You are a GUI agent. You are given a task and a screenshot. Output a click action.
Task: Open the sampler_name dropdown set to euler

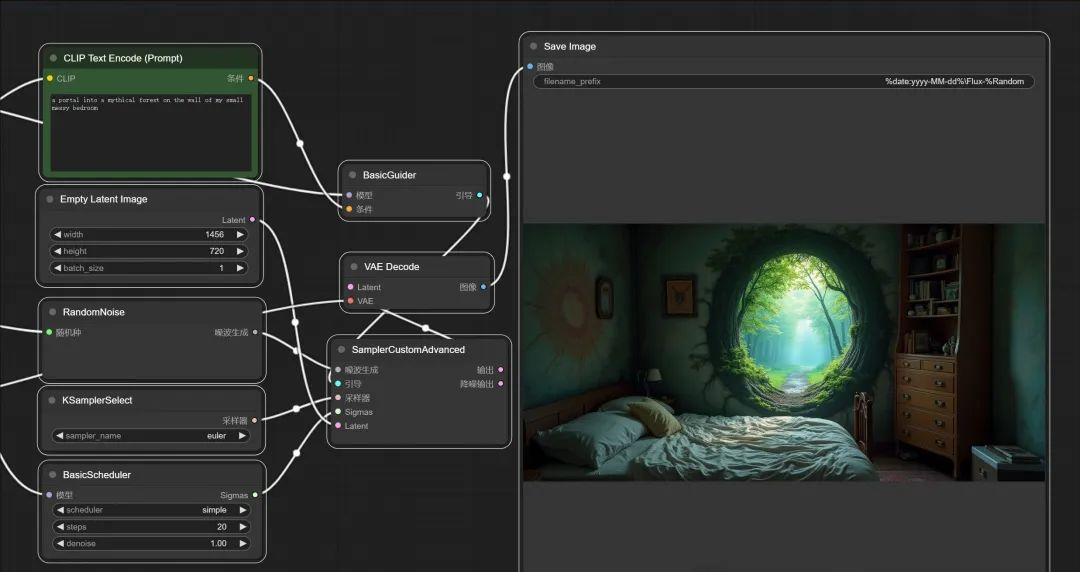click(x=150, y=436)
